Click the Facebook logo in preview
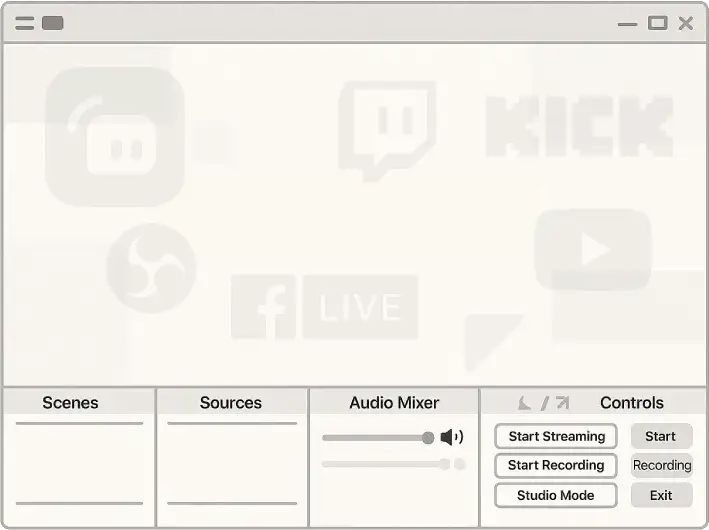The height and width of the screenshot is (530, 709). 263,307
